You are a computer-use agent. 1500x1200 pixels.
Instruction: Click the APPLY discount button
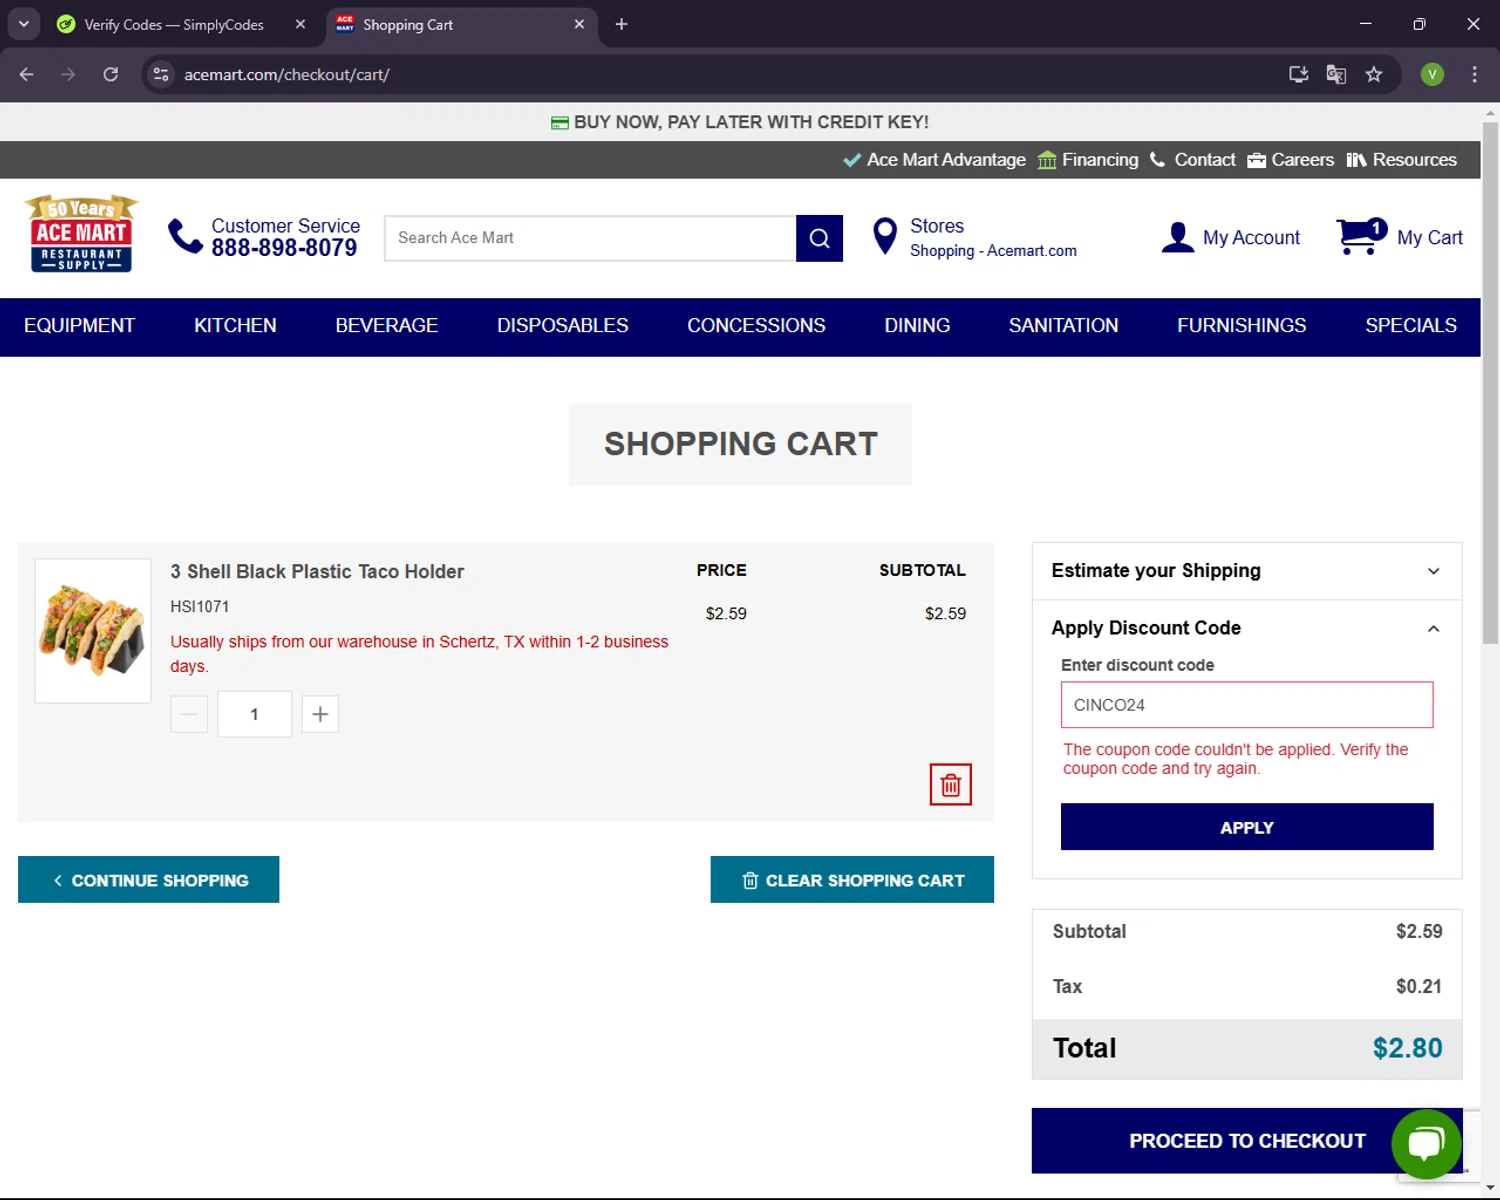pyautogui.click(x=1246, y=827)
